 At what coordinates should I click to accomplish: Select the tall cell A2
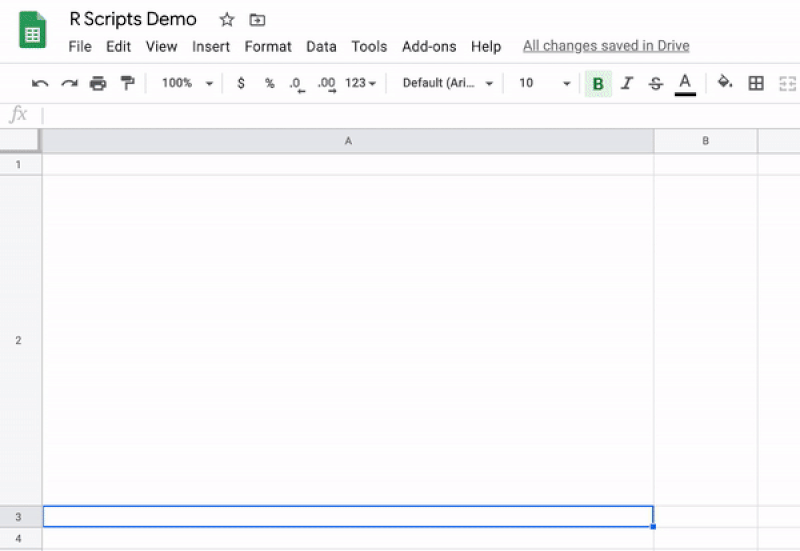click(348, 340)
